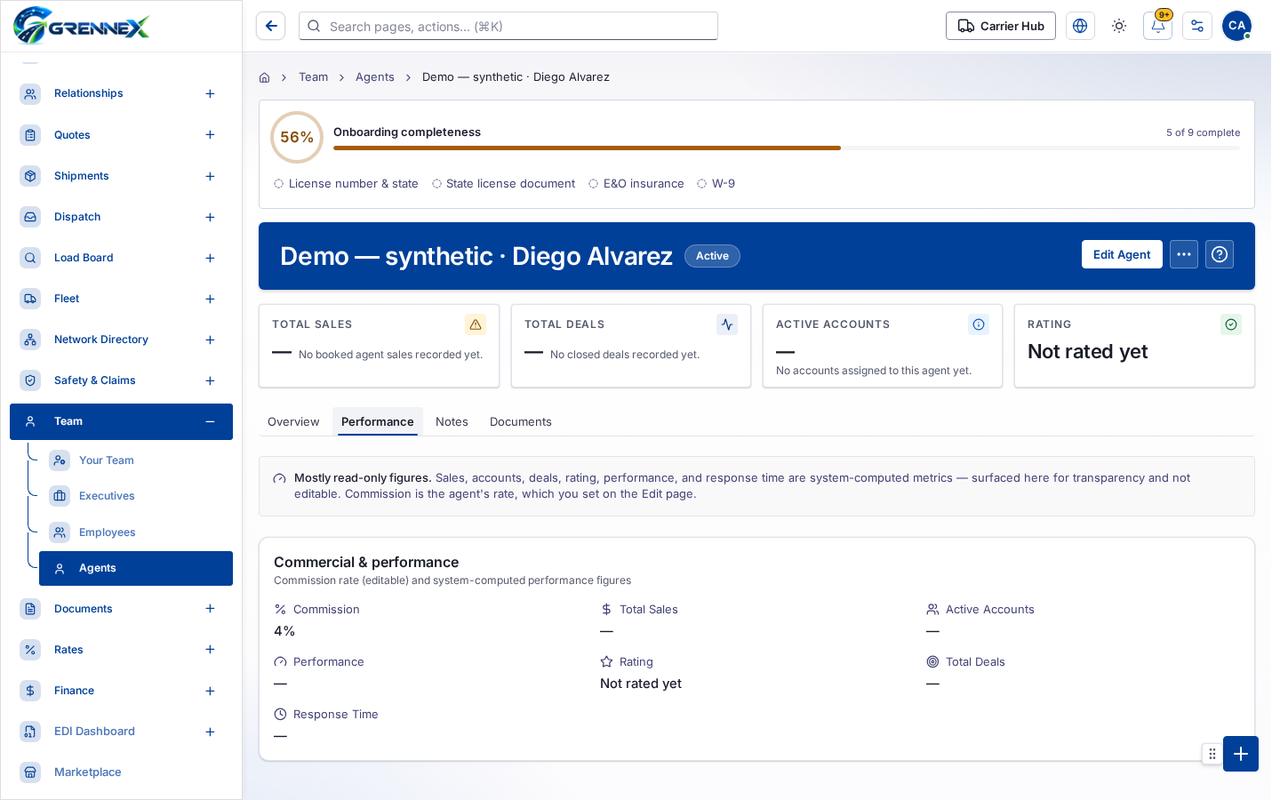
Task: Switch to the Overview tab
Action: point(293,421)
